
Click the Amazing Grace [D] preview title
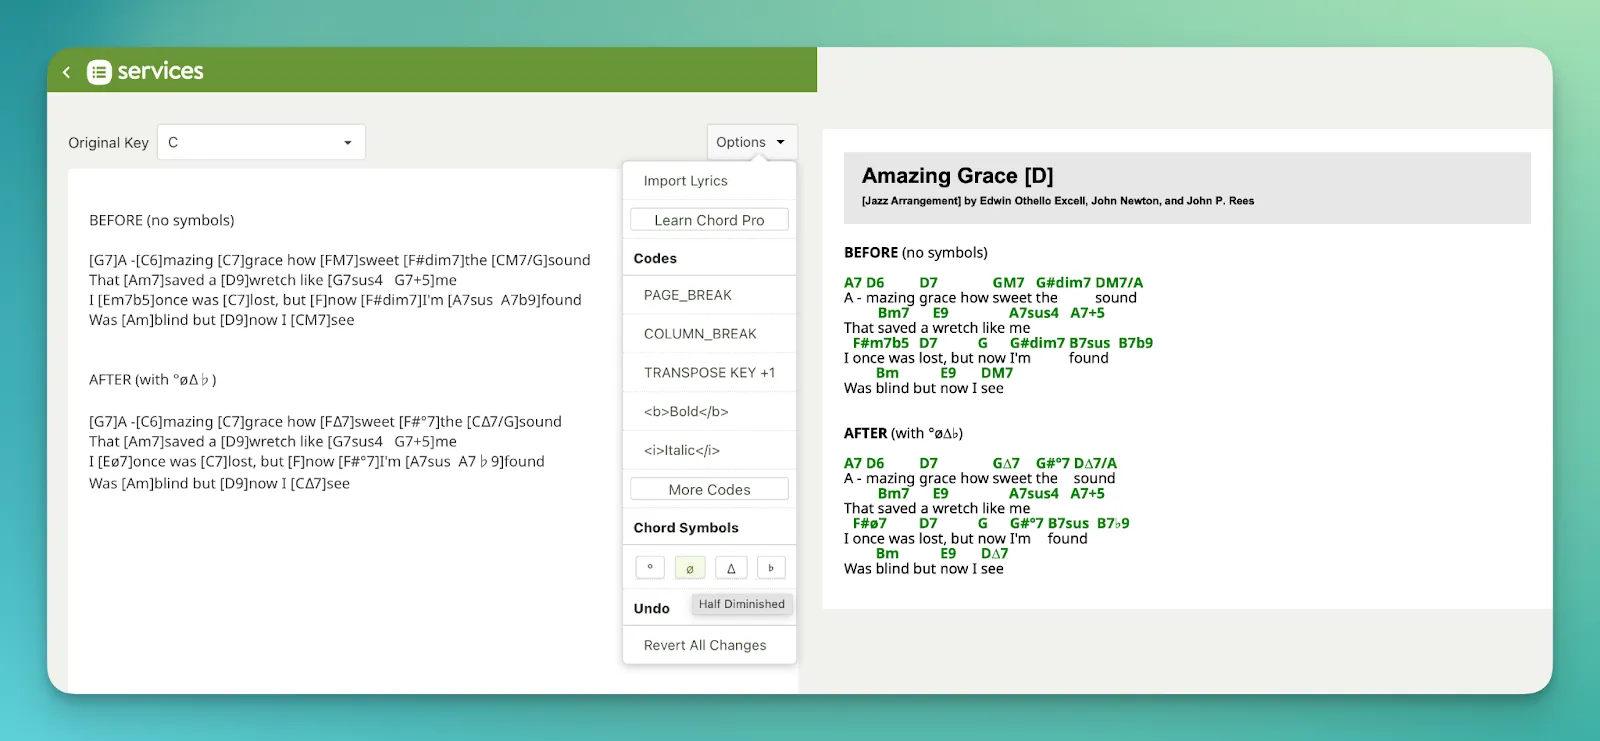pyautogui.click(x=957, y=176)
